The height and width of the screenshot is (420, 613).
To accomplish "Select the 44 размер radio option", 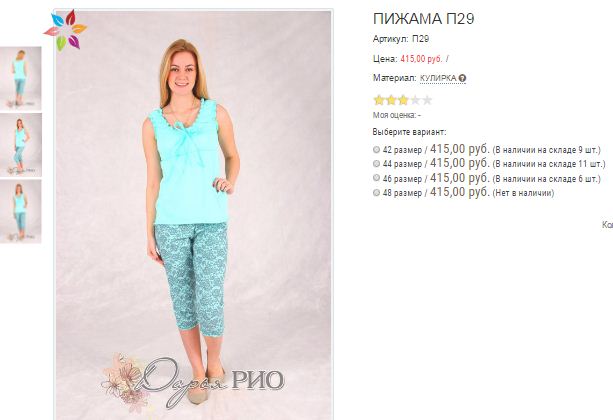I will click(x=376, y=163).
